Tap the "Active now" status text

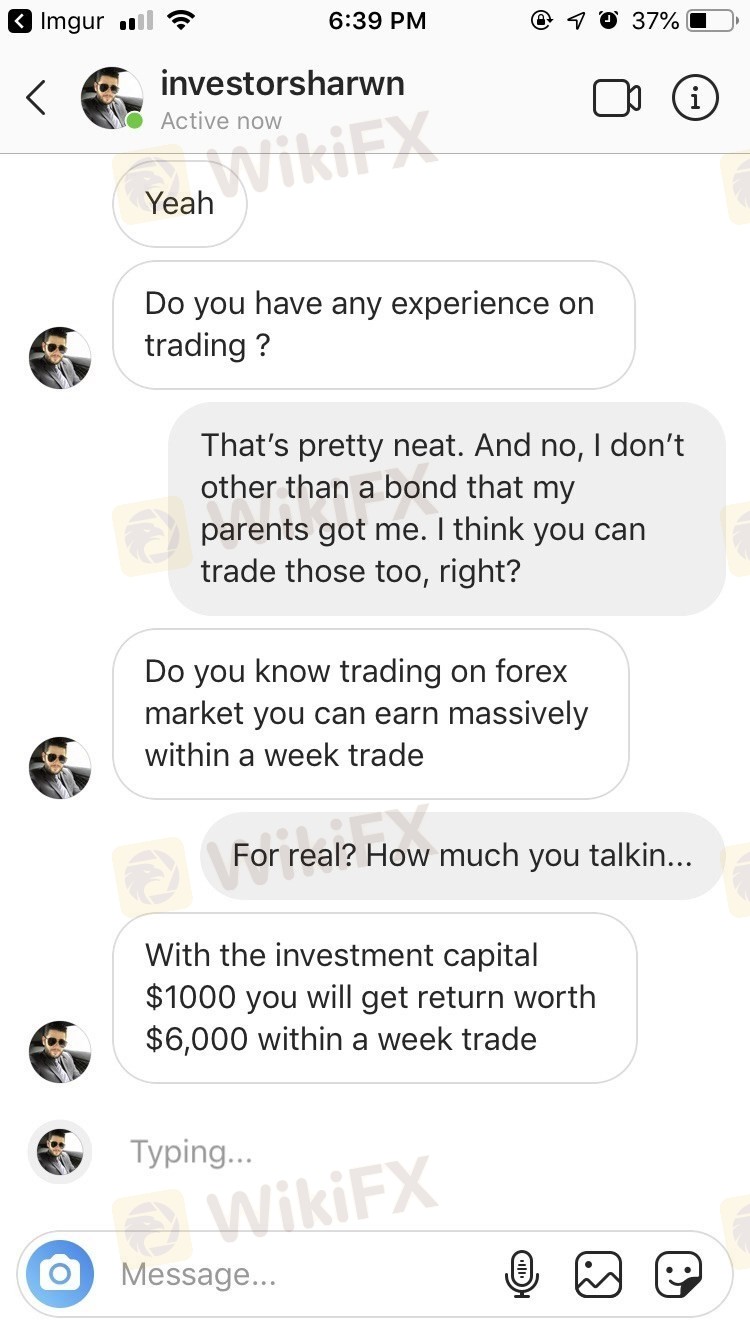pos(221,121)
